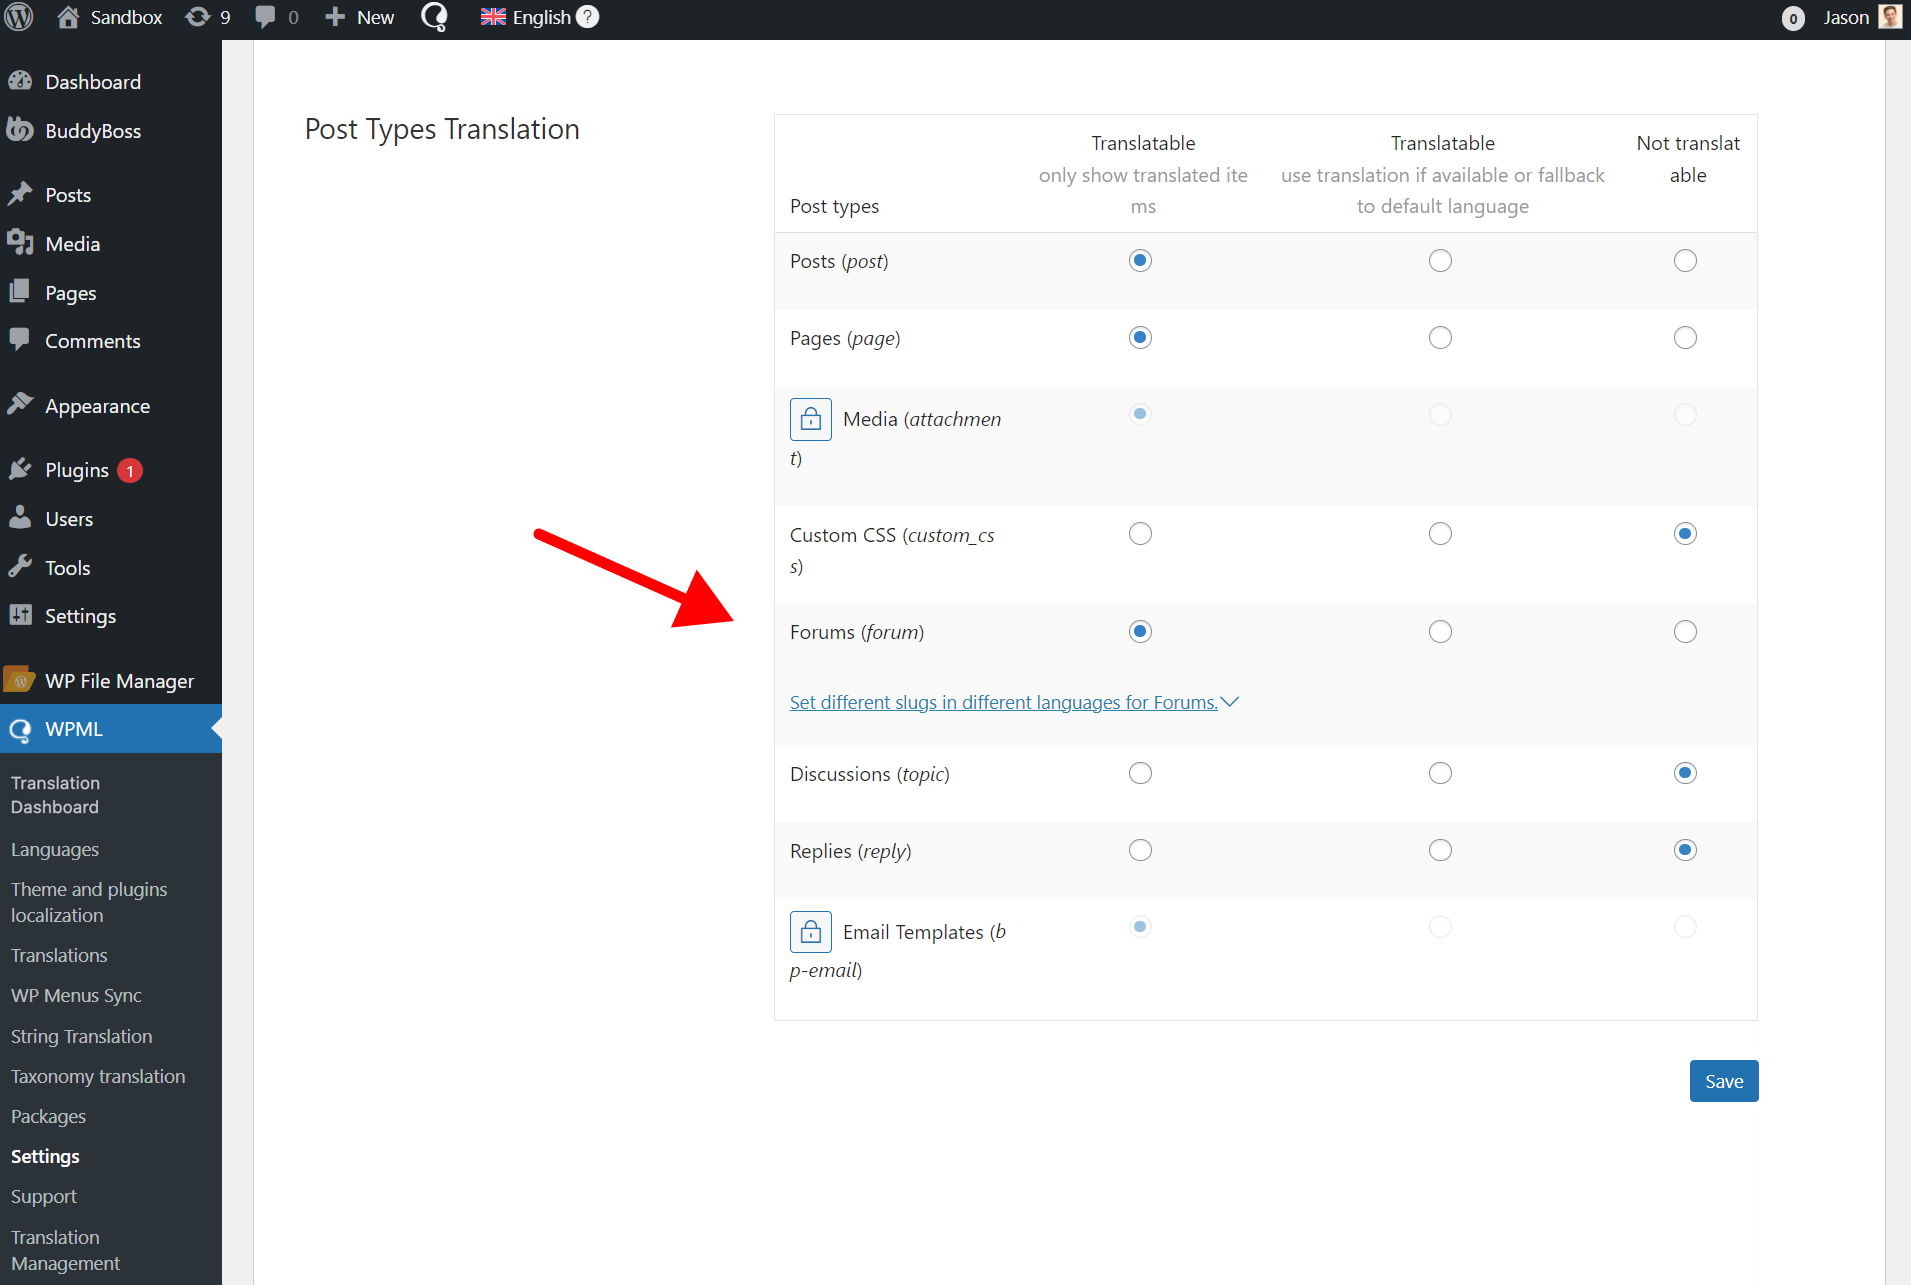Screen dimensions: 1911x1285
Task: Open Translation Dashboard submenu item
Action: [55, 795]
